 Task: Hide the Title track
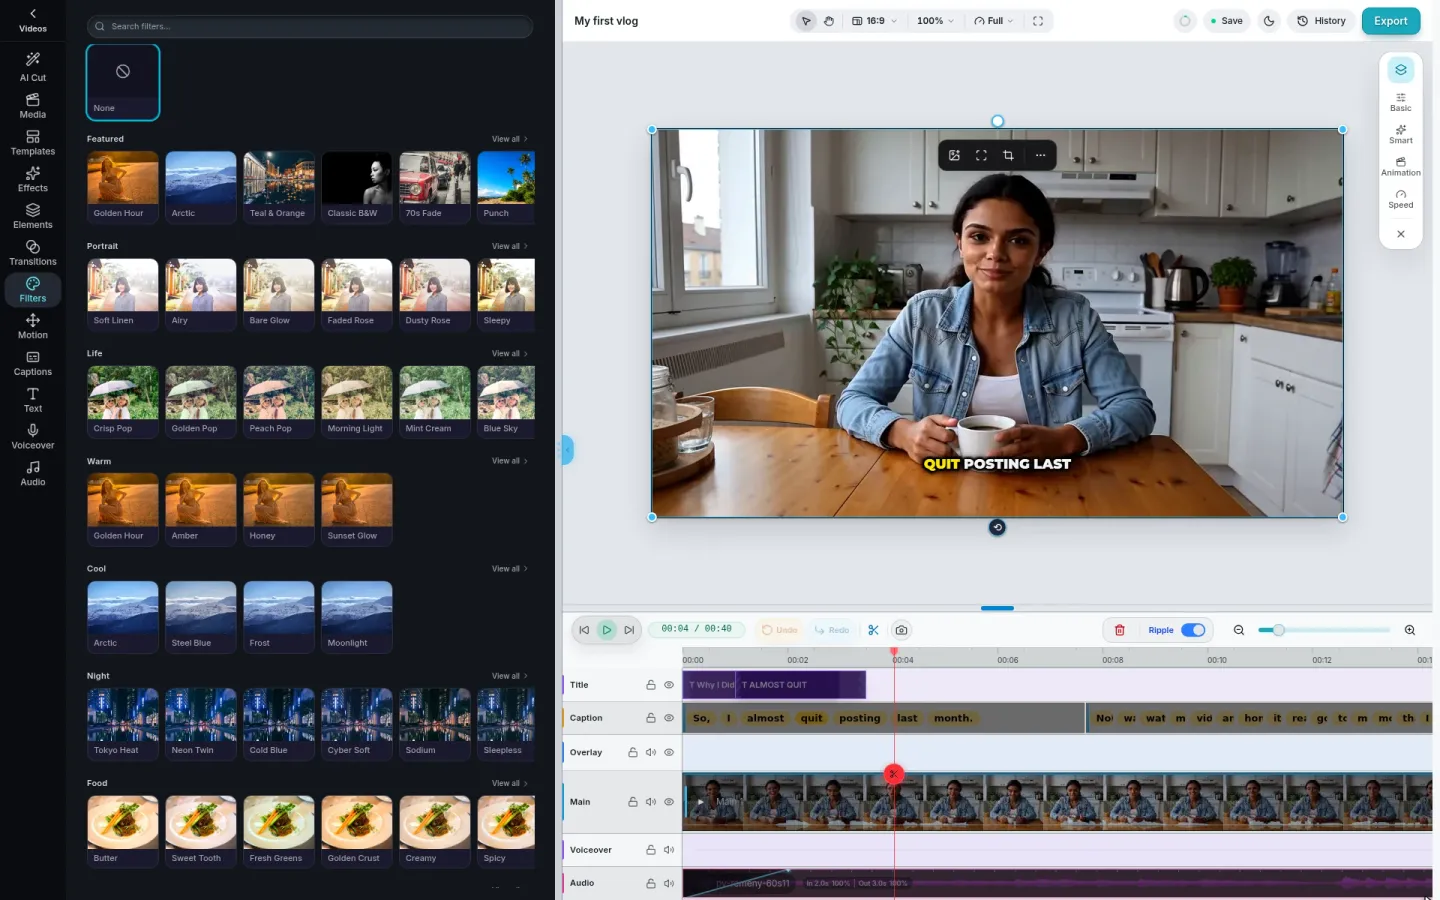[x=669, y=685]
